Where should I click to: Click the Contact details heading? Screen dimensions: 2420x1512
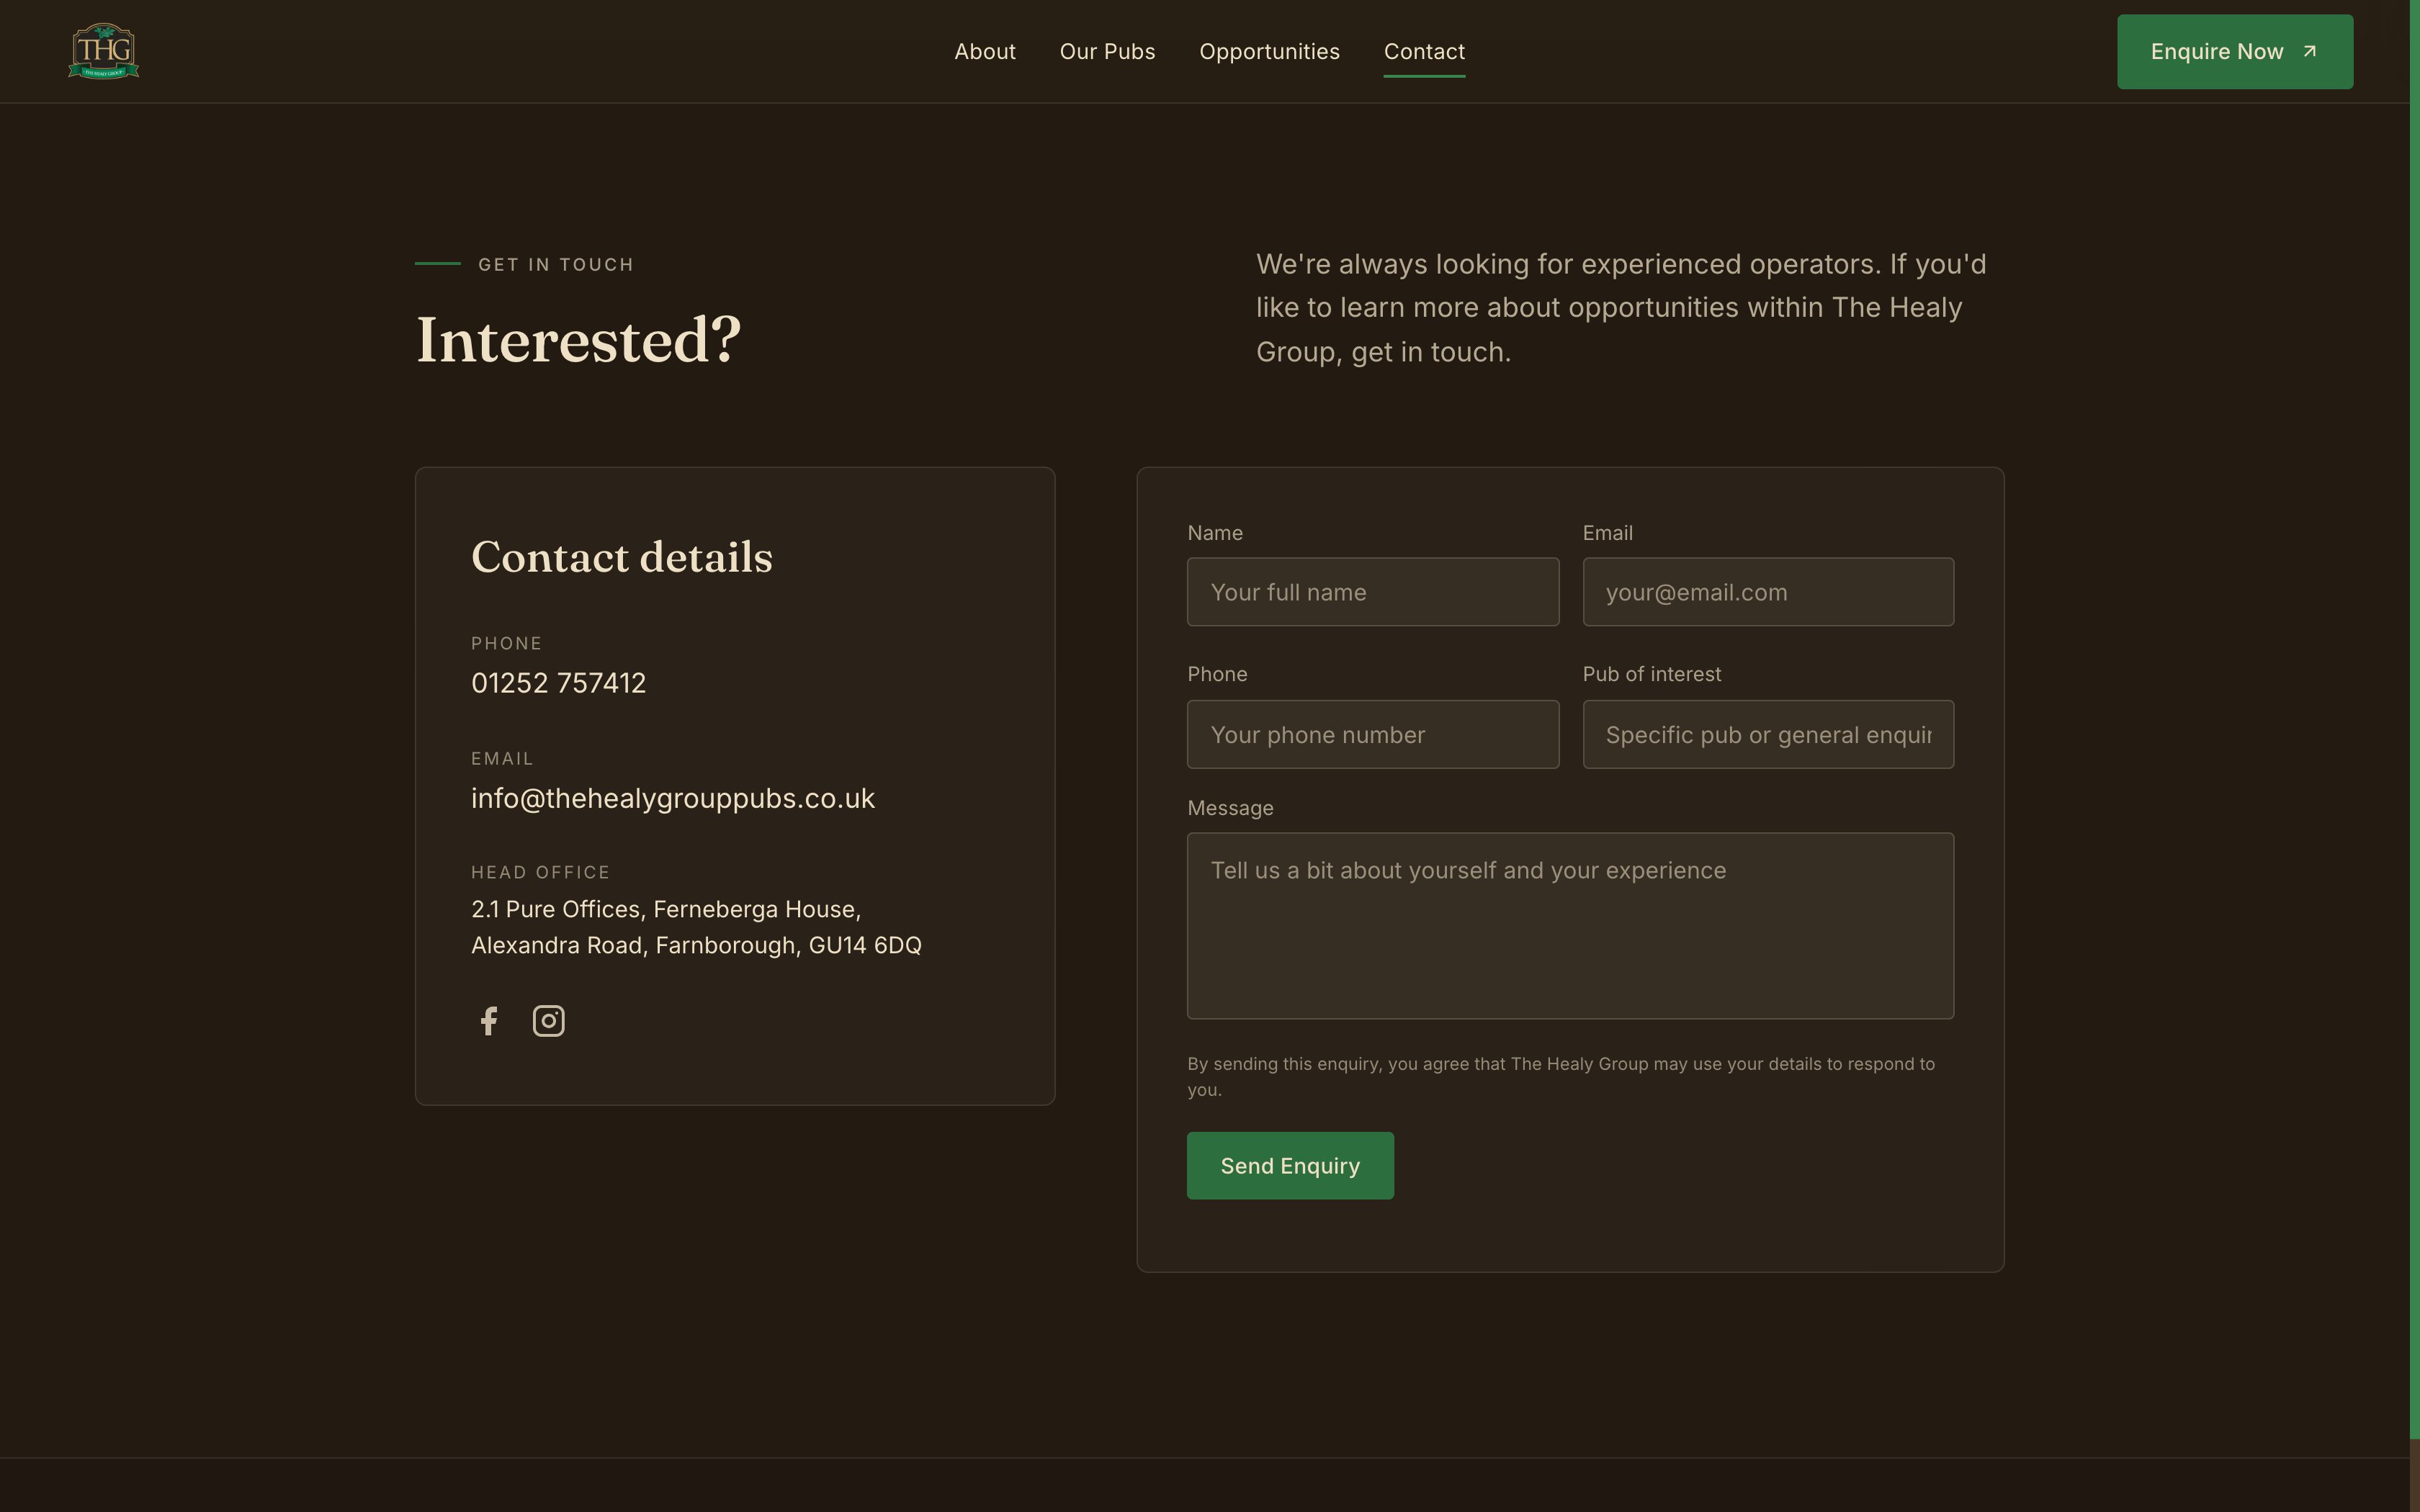click(x=622, y=557)
